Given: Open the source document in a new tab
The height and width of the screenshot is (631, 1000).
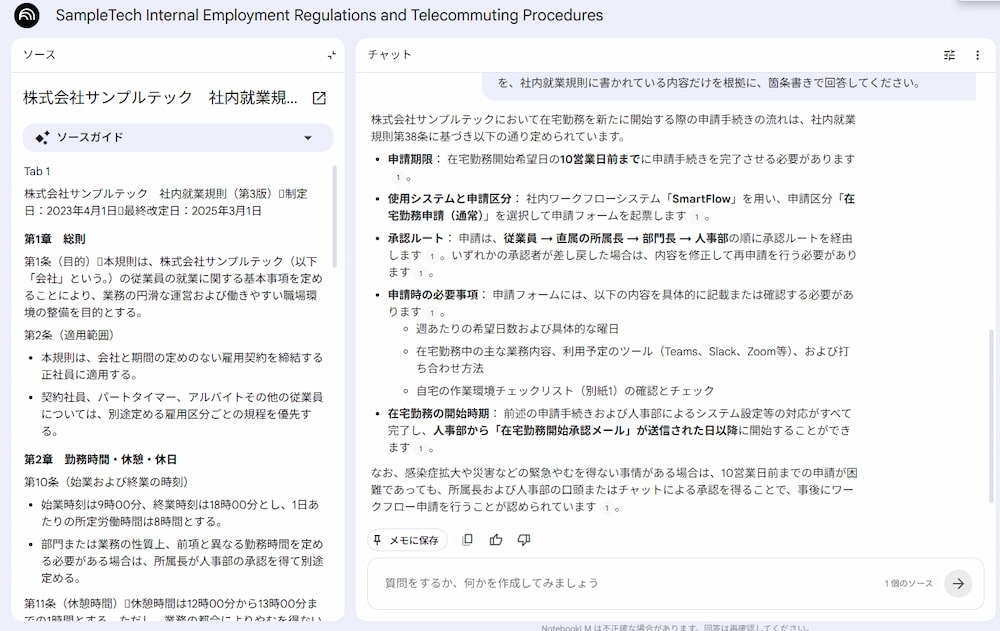Looking at the screenshot, I should 320,98.
